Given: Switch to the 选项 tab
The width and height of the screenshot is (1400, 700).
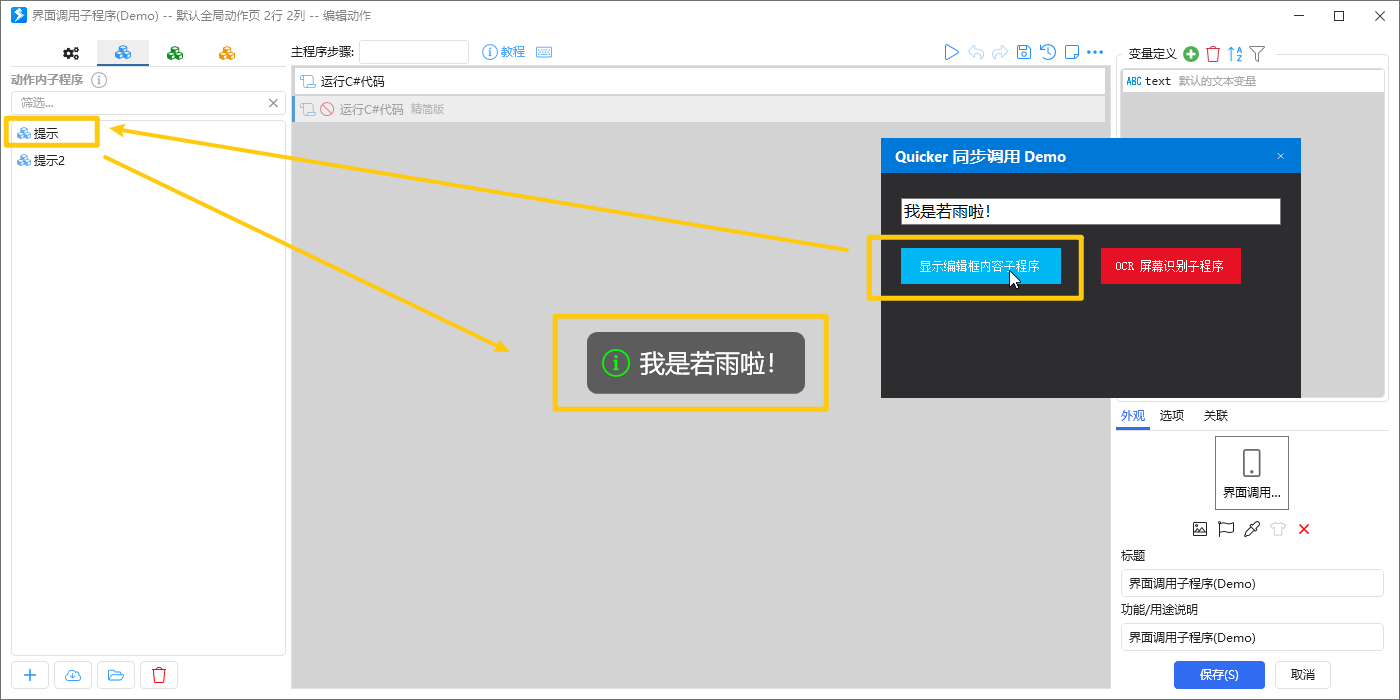Looking at the screenshot, I should (1172, 416).
